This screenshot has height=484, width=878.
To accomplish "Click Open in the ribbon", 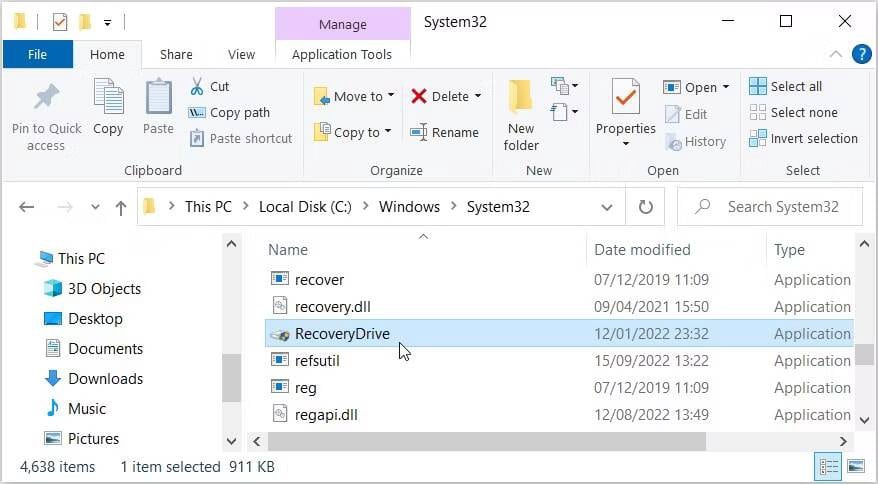I will (690, 87).
